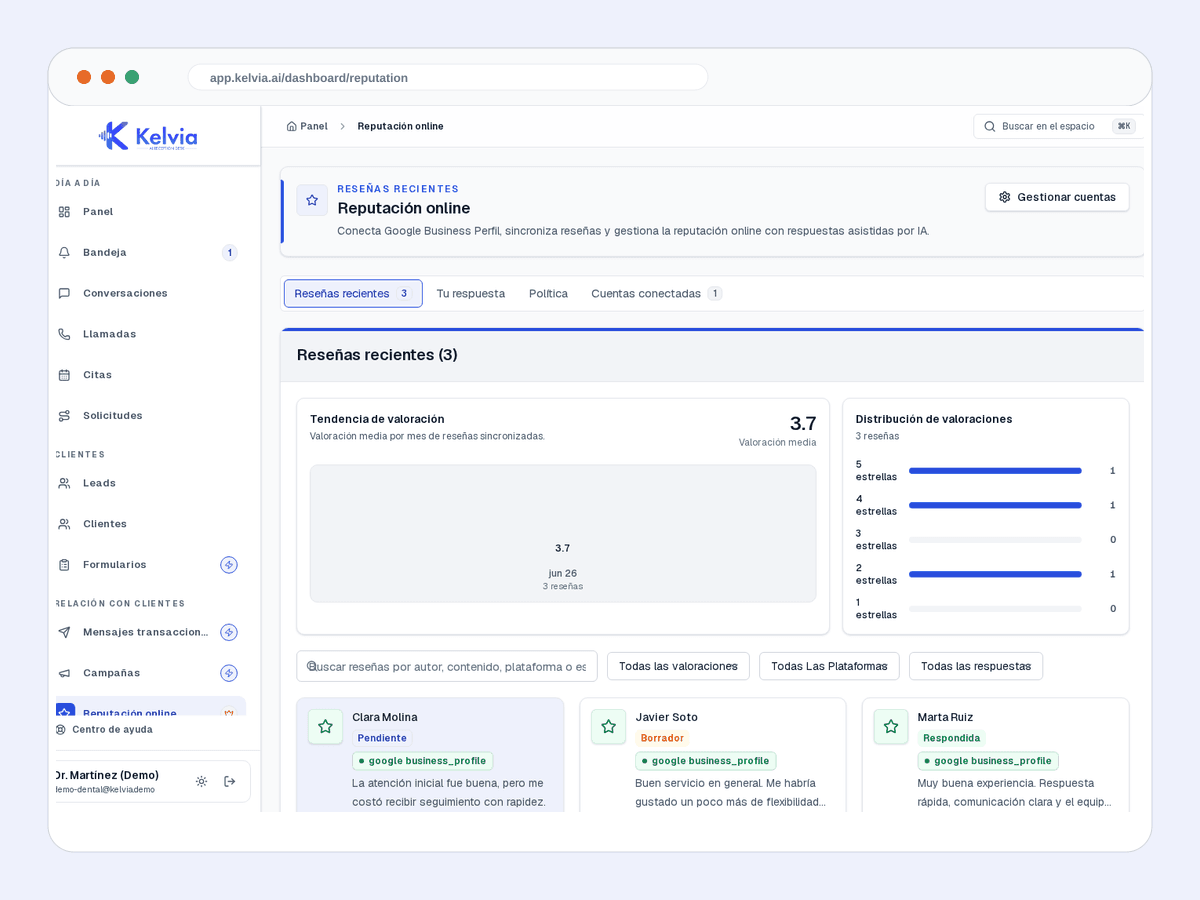Screen dimensions: 1200x900
Task: Click the star icon on Clara Molina review
Action: pyautogui.click(x=325, y=727)
